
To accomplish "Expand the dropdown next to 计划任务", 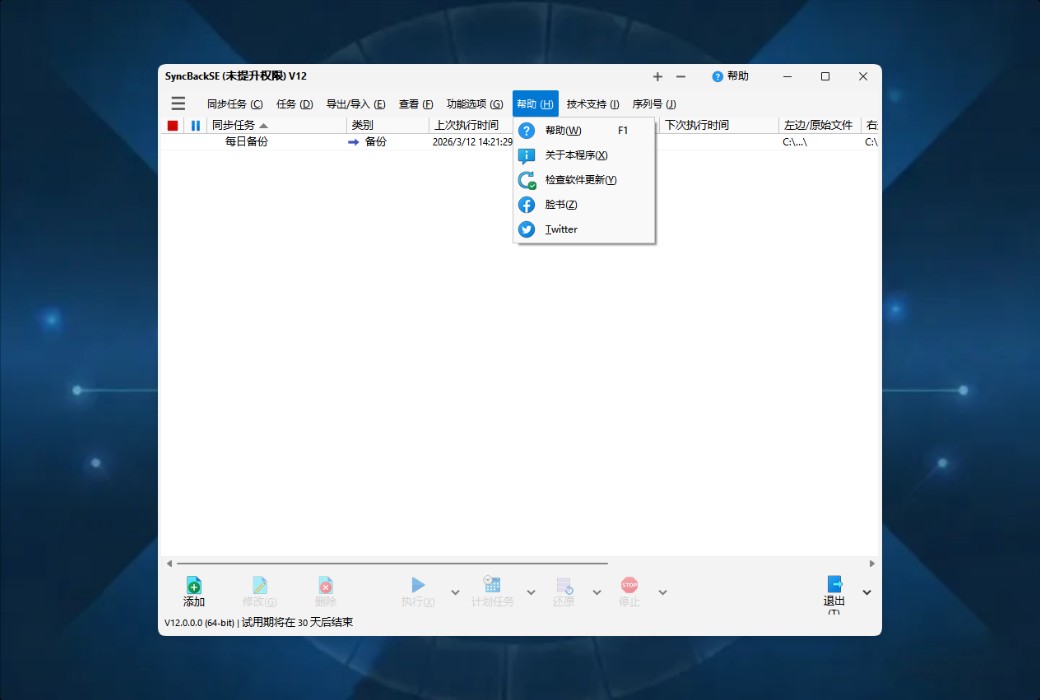I will point(529,592).
